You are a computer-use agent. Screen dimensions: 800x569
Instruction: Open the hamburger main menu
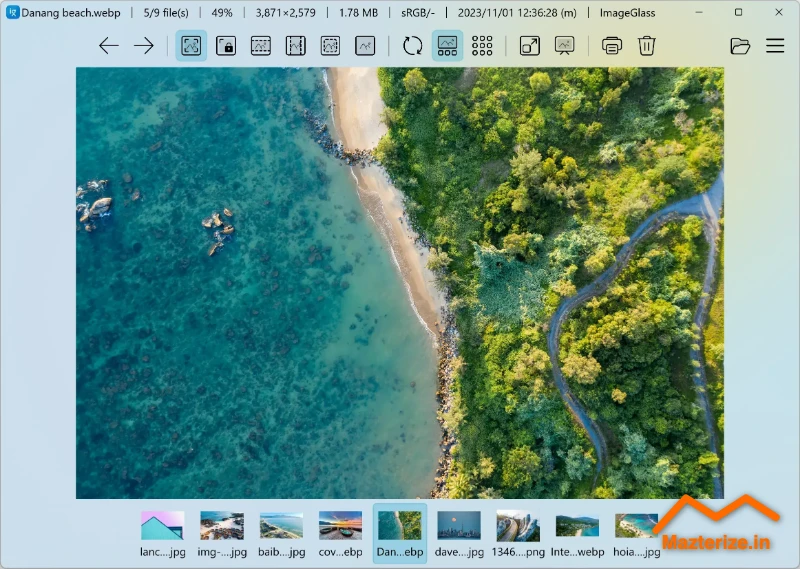775,46
